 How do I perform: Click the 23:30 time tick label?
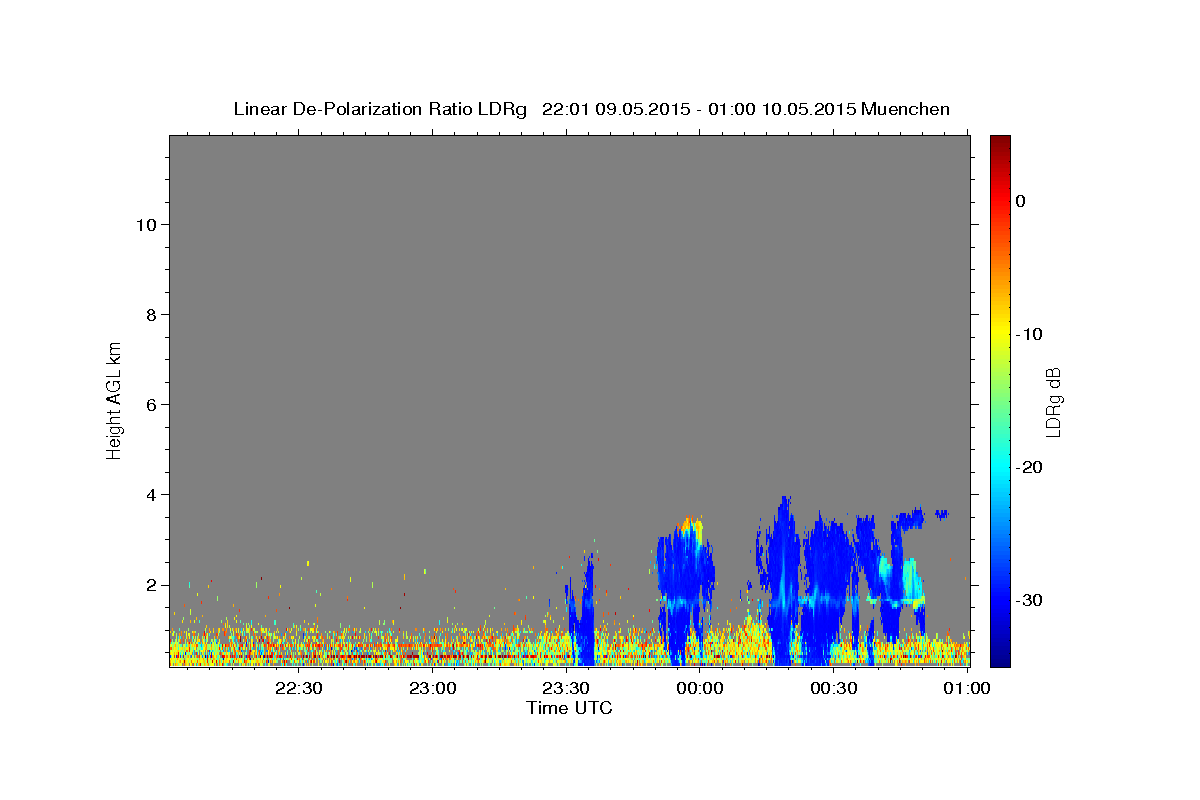point(566,689)
